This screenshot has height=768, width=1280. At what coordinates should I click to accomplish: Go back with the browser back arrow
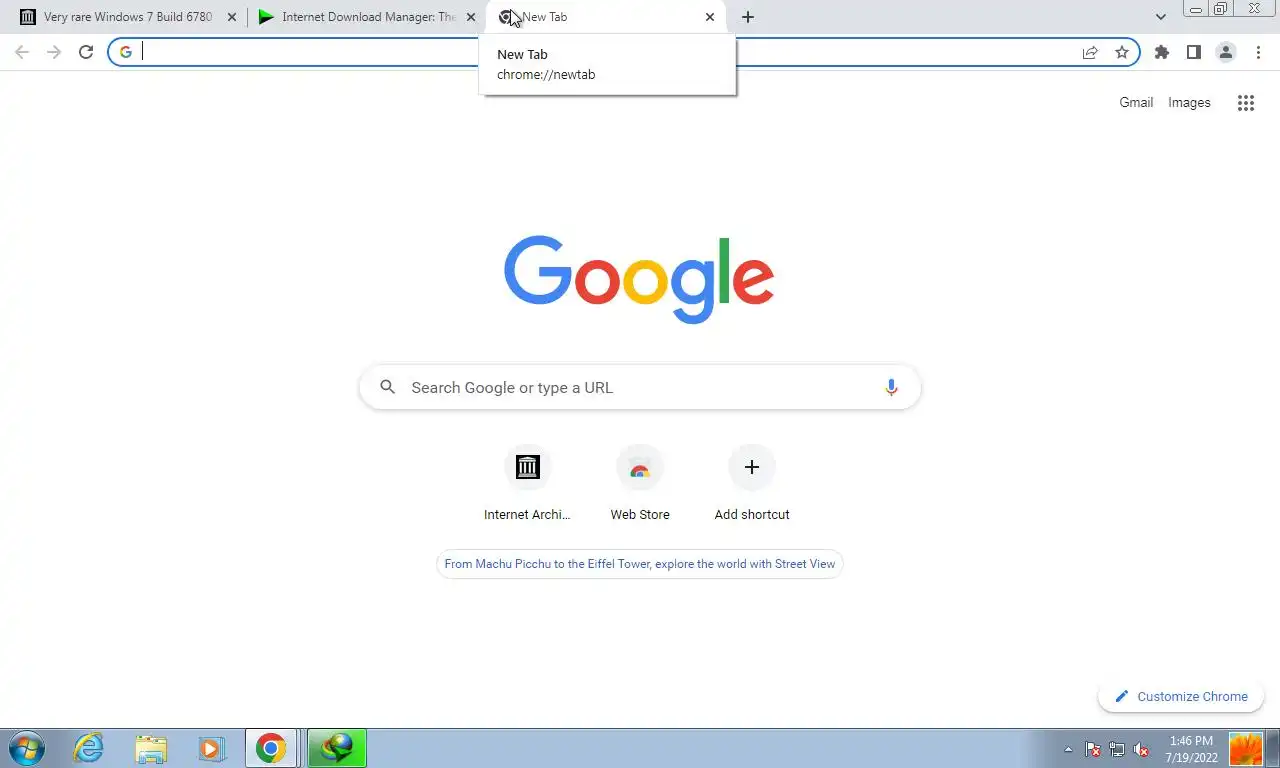coord(22,52)
